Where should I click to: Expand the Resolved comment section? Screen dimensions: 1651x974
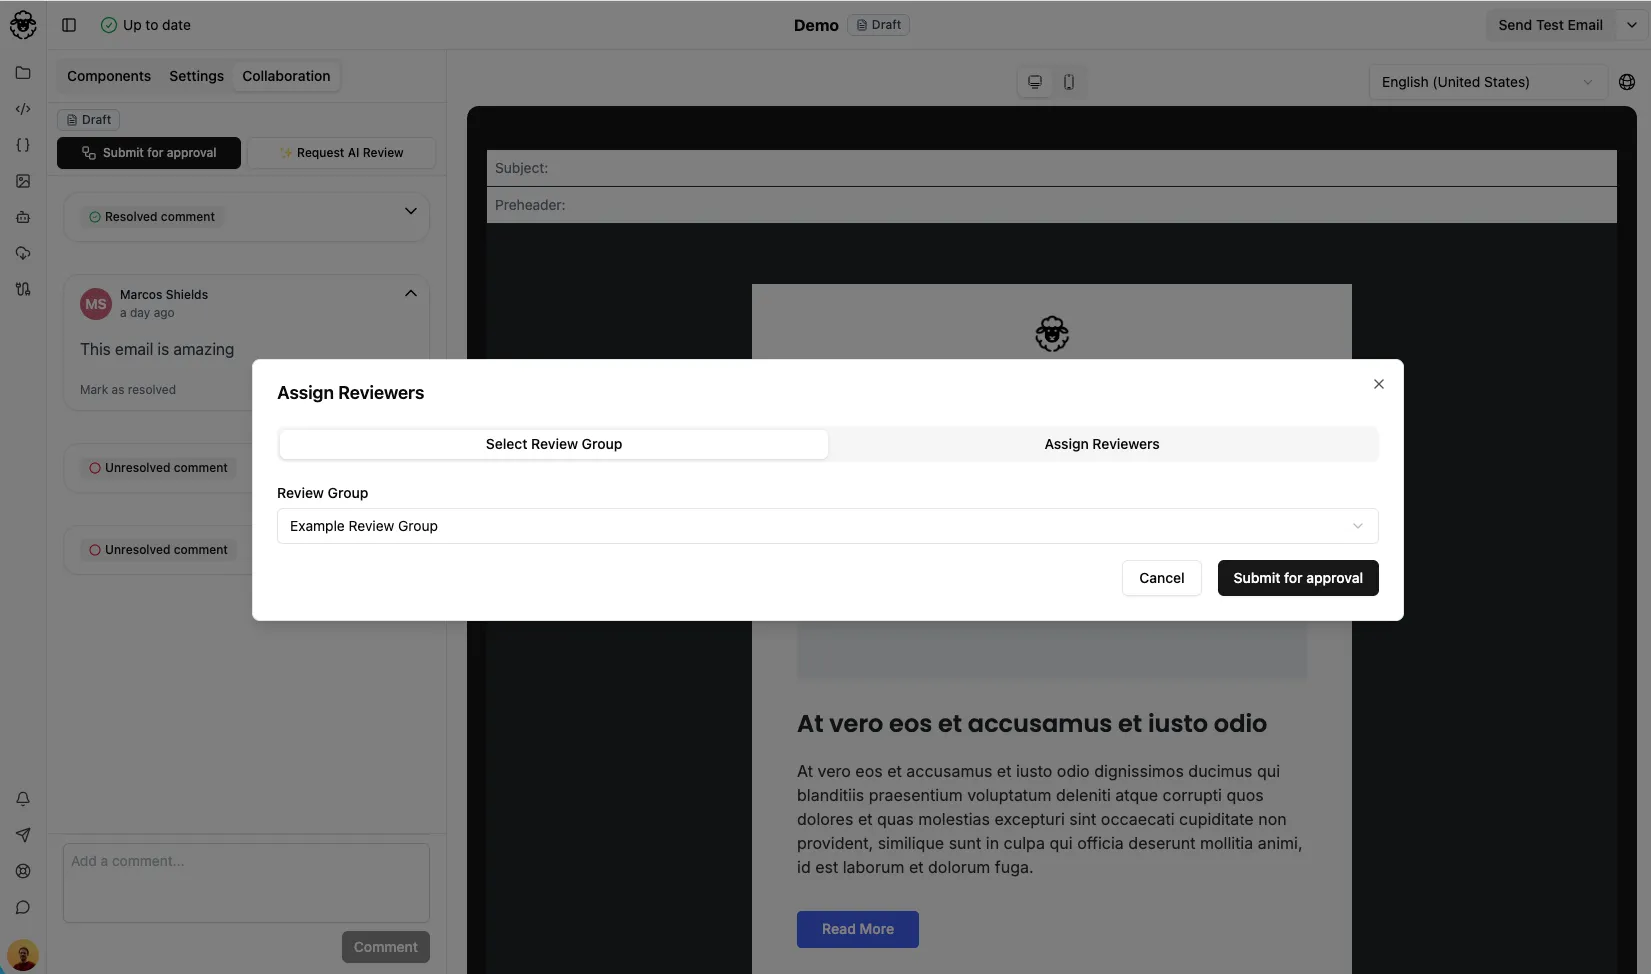[x=411, y=212]
